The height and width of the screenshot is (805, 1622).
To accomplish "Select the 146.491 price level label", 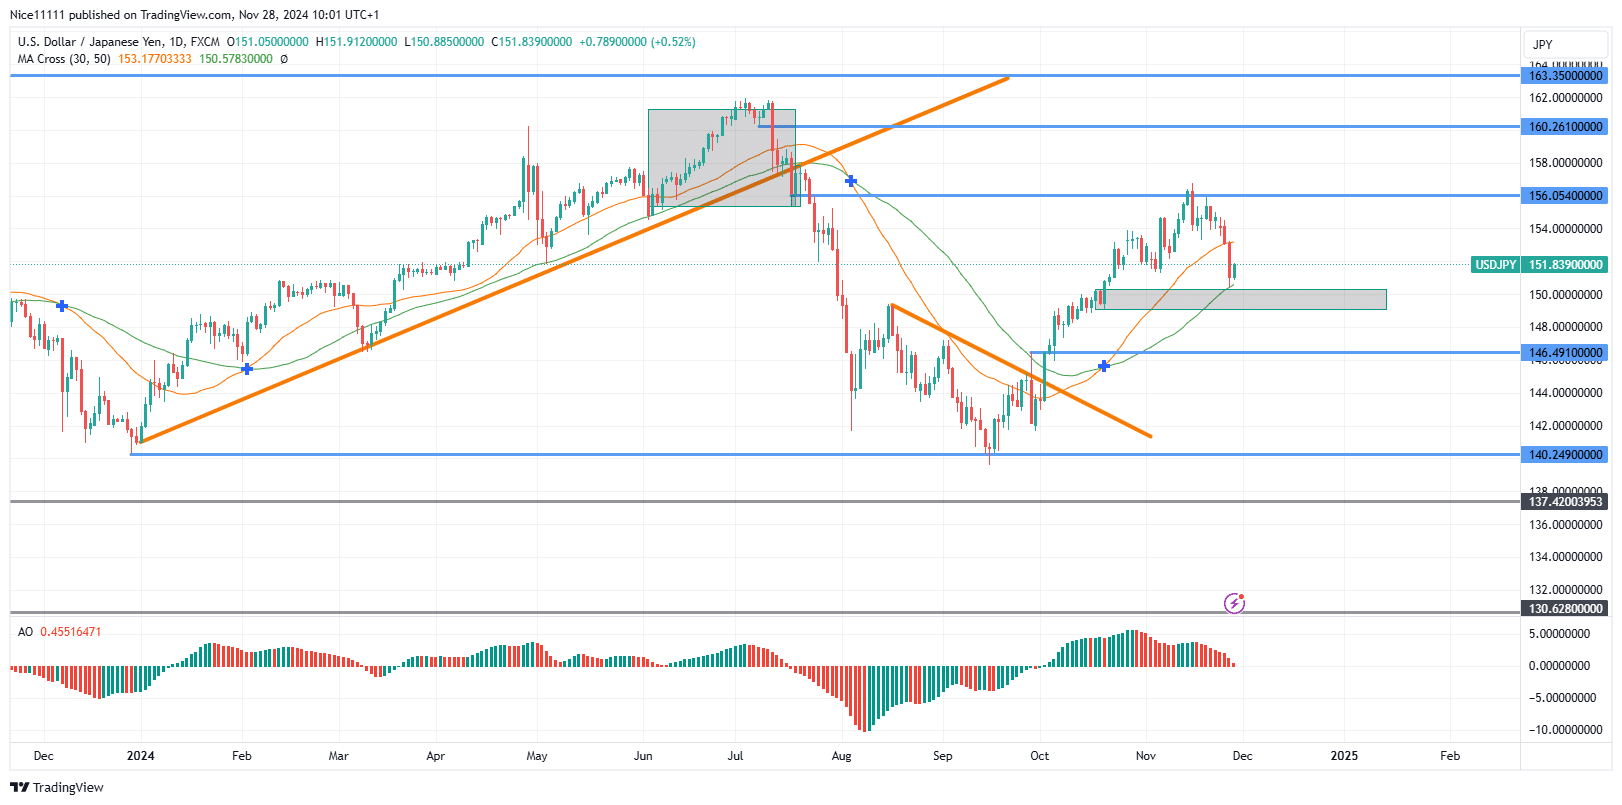I will pos(1565,353).
